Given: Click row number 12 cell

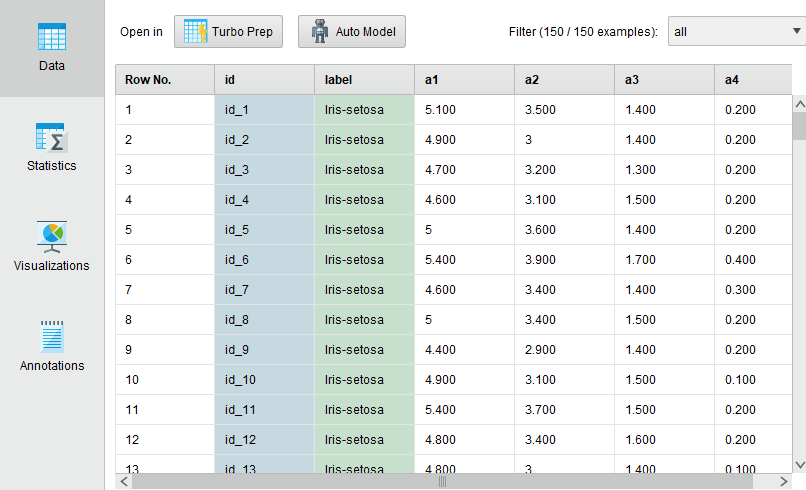Looking at the screenshot, I should point(165,440).
